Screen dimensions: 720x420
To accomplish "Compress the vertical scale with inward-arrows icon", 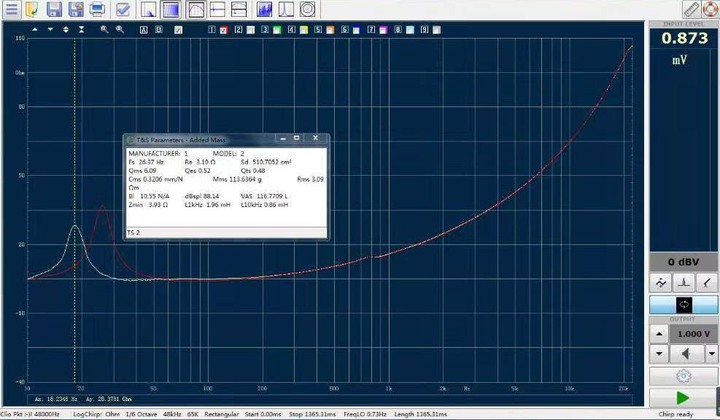I will [x=81, y=30].
